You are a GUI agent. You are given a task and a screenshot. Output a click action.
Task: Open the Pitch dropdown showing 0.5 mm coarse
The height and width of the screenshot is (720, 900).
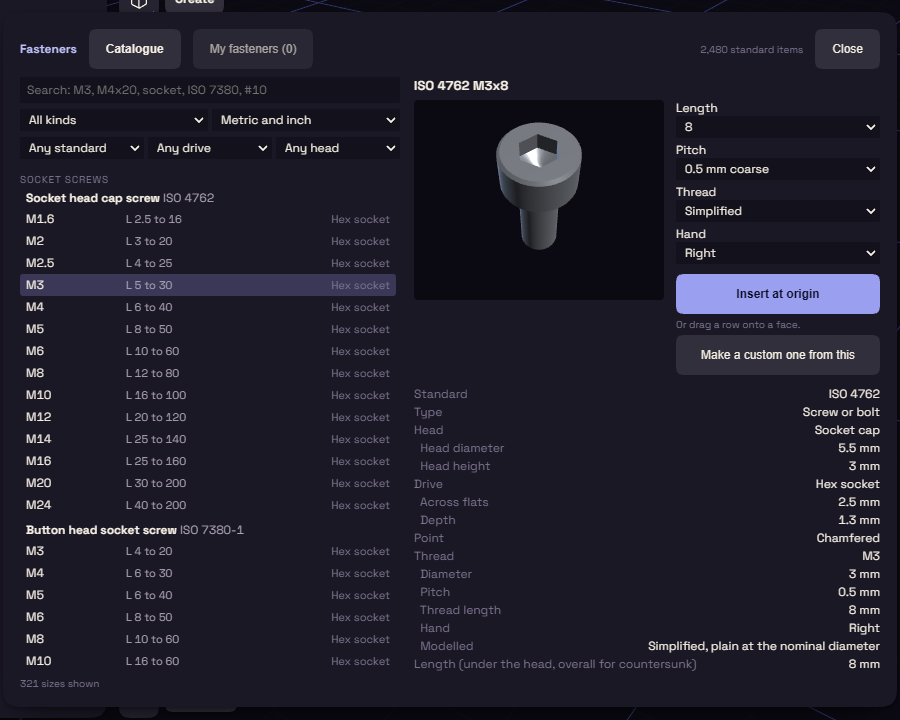777,169
